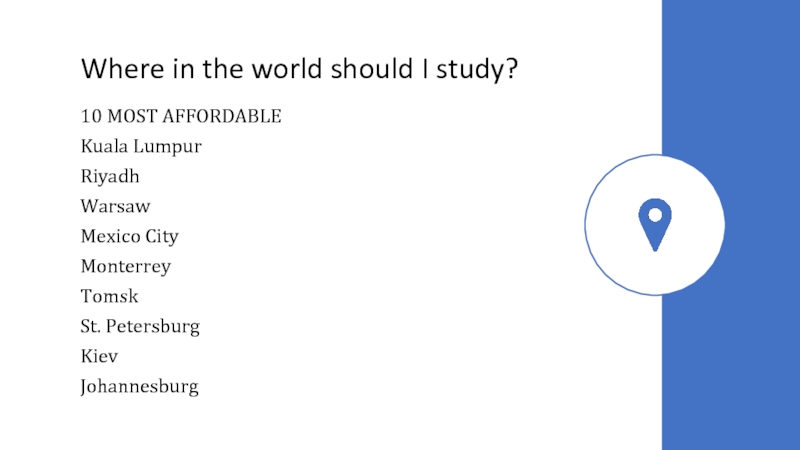Click the slide title about studying
The image size is (800, 450).
pyautogui.click(x=299, y=69)
